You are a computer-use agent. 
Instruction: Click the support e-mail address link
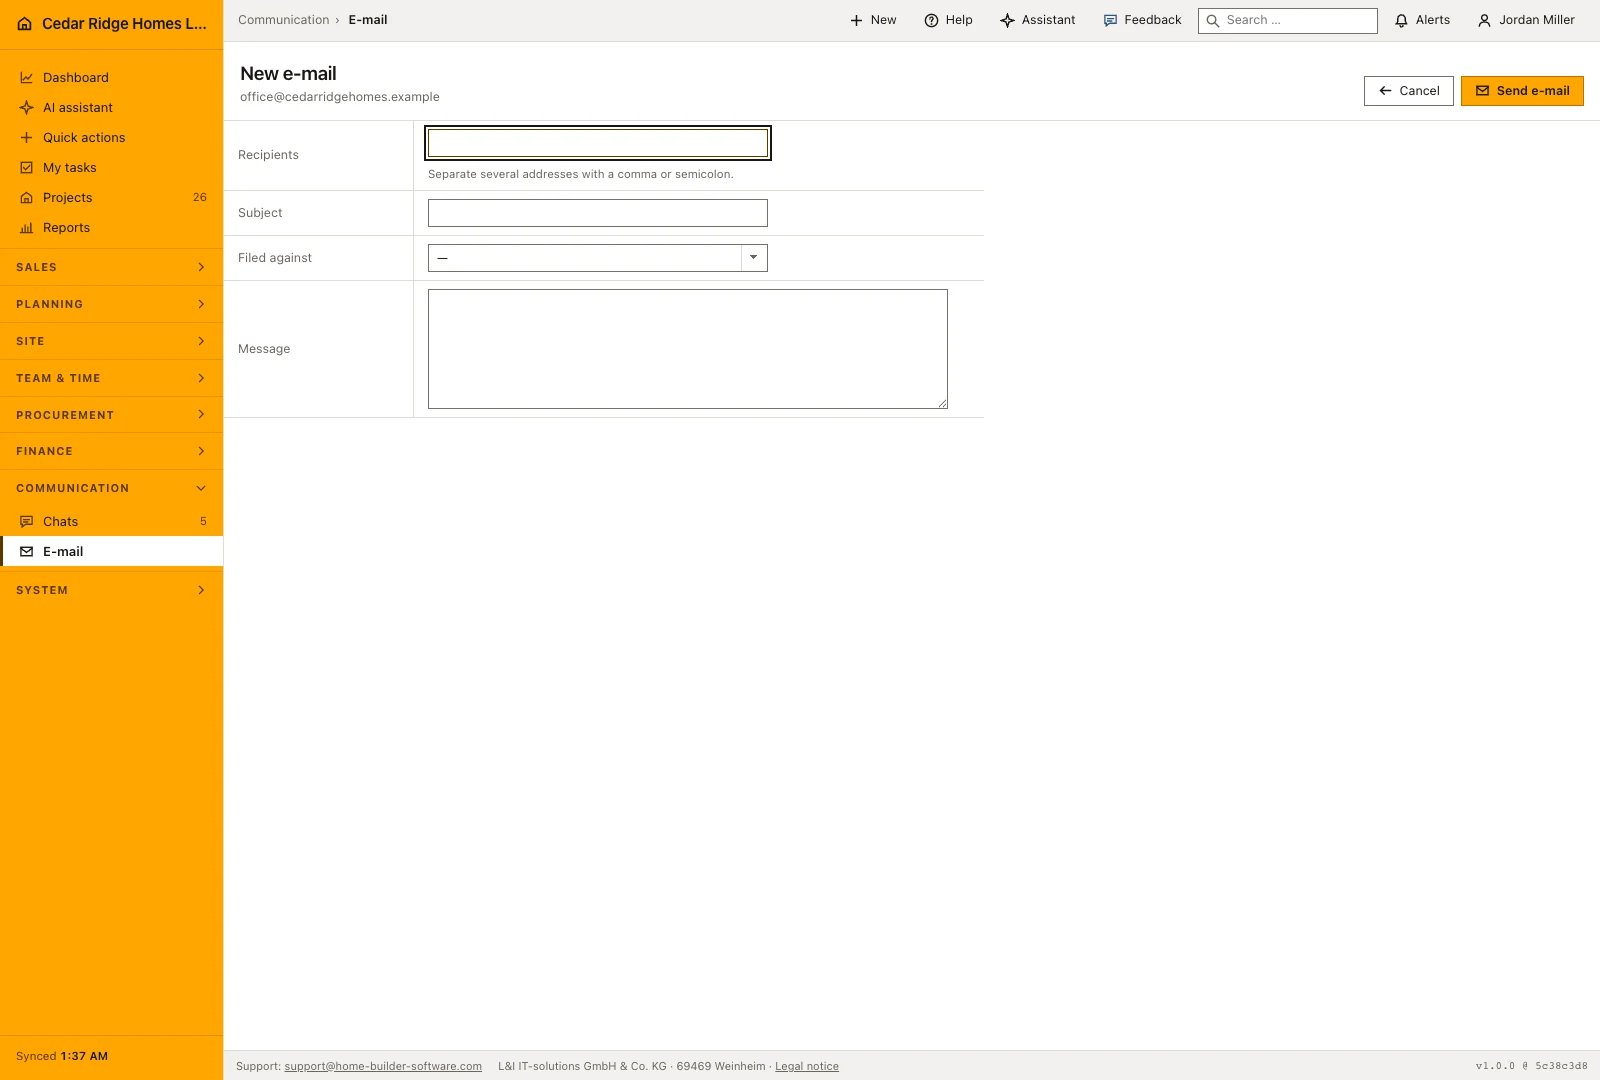tap(383, 1066)
